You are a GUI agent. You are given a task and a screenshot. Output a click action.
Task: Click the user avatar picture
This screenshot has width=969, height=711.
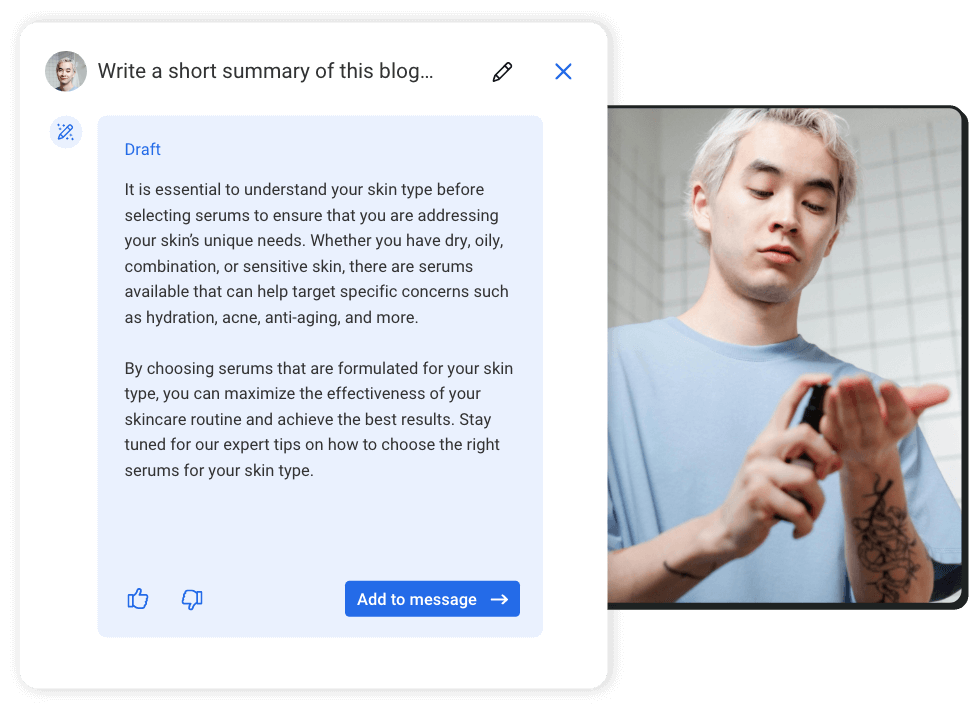click(x=65, y=71)
